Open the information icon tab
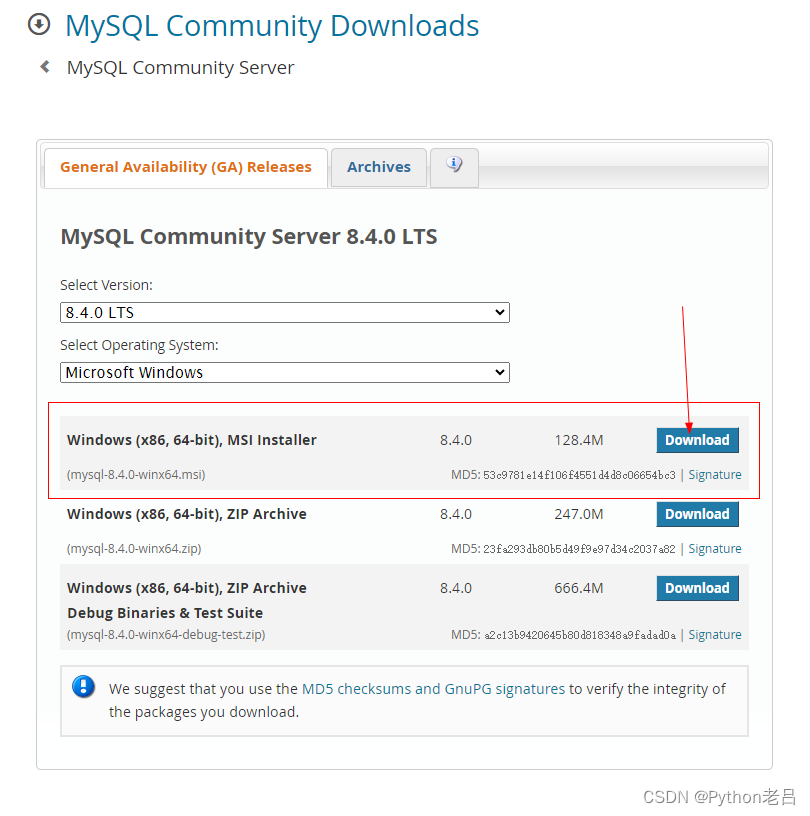This screenshot has width=810, height=816. (454, 167)
